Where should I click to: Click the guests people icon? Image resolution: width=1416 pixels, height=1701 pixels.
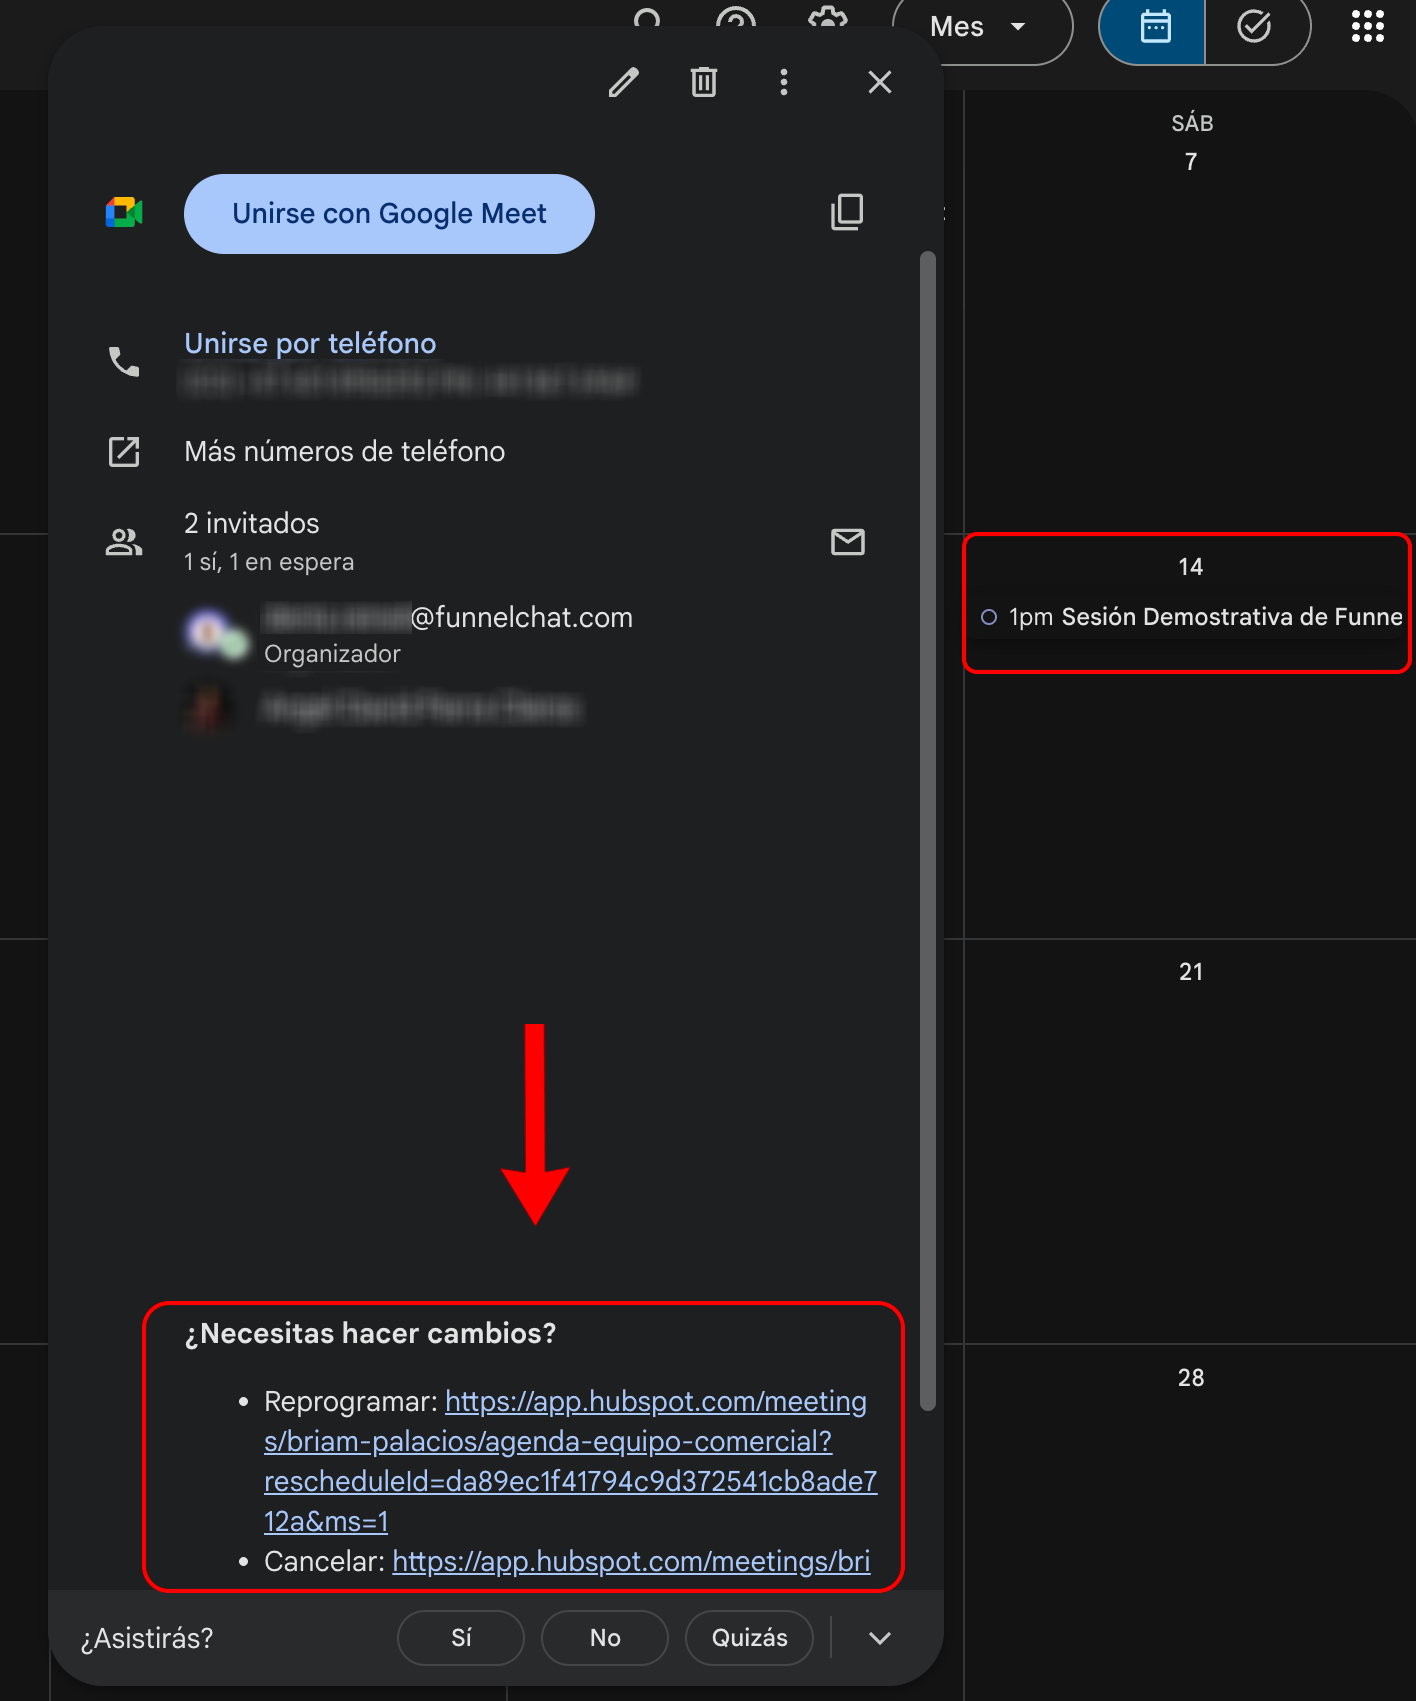click(124, 542)
